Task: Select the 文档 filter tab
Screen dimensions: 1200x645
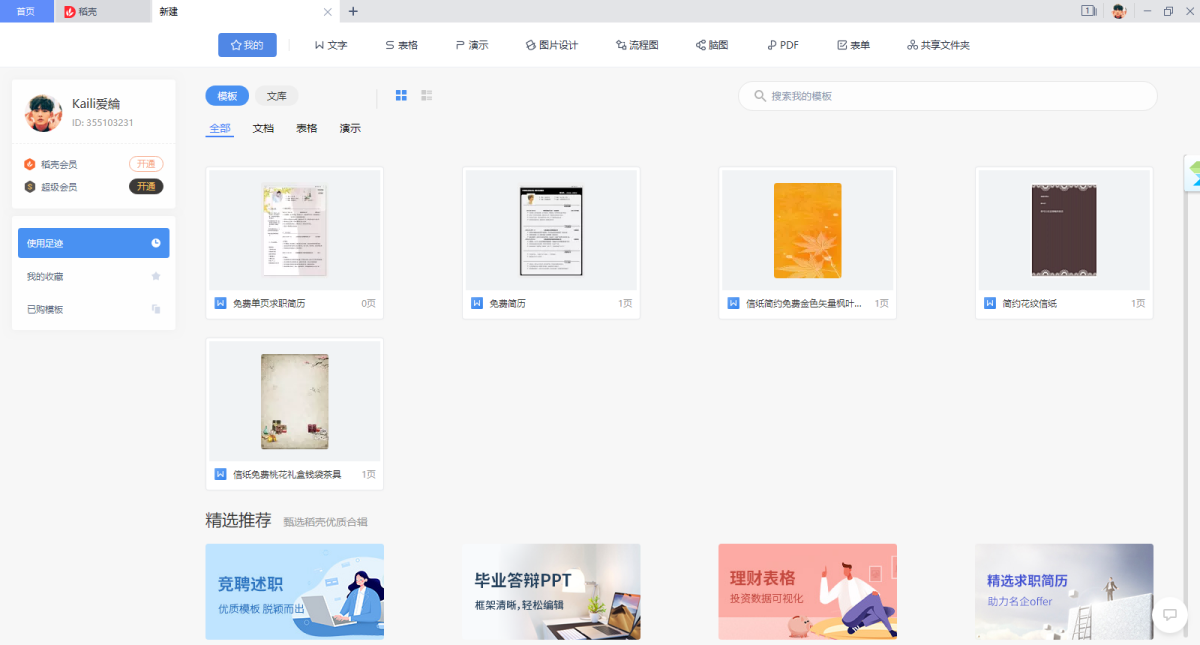Action: pos(263,128)
